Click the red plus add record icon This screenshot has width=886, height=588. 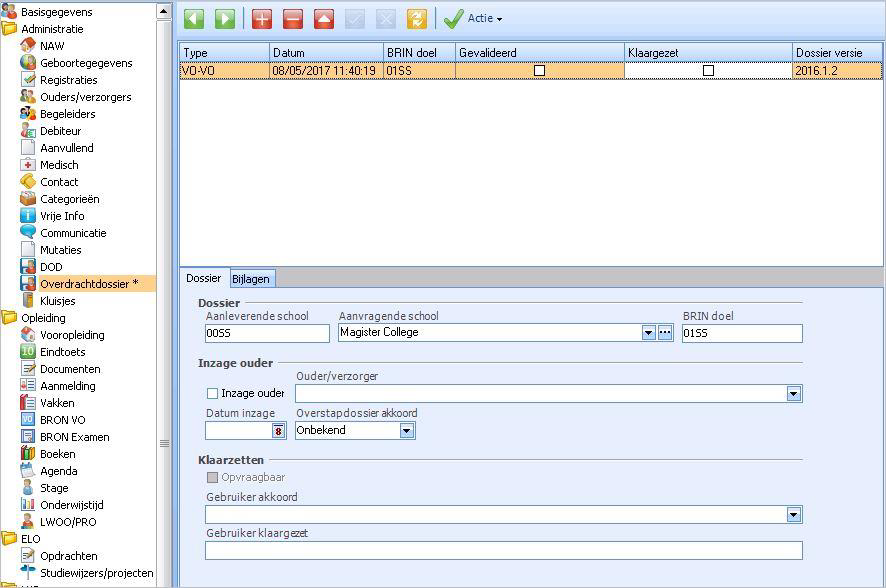tap(262, 19)
